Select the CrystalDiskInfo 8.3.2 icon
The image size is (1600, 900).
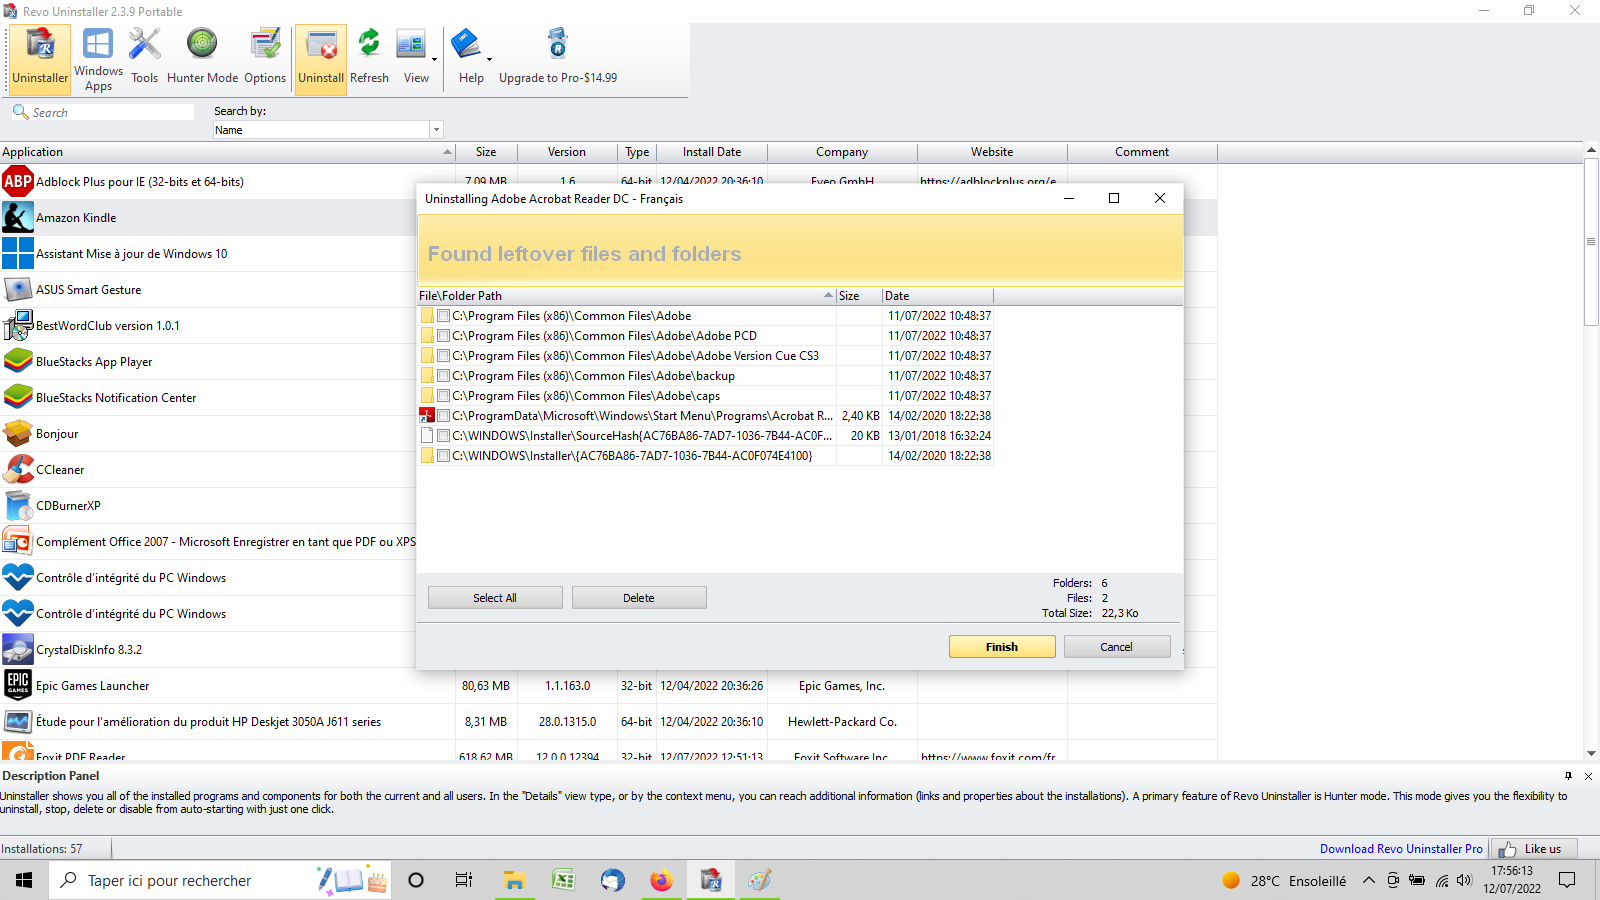[18, 650]
